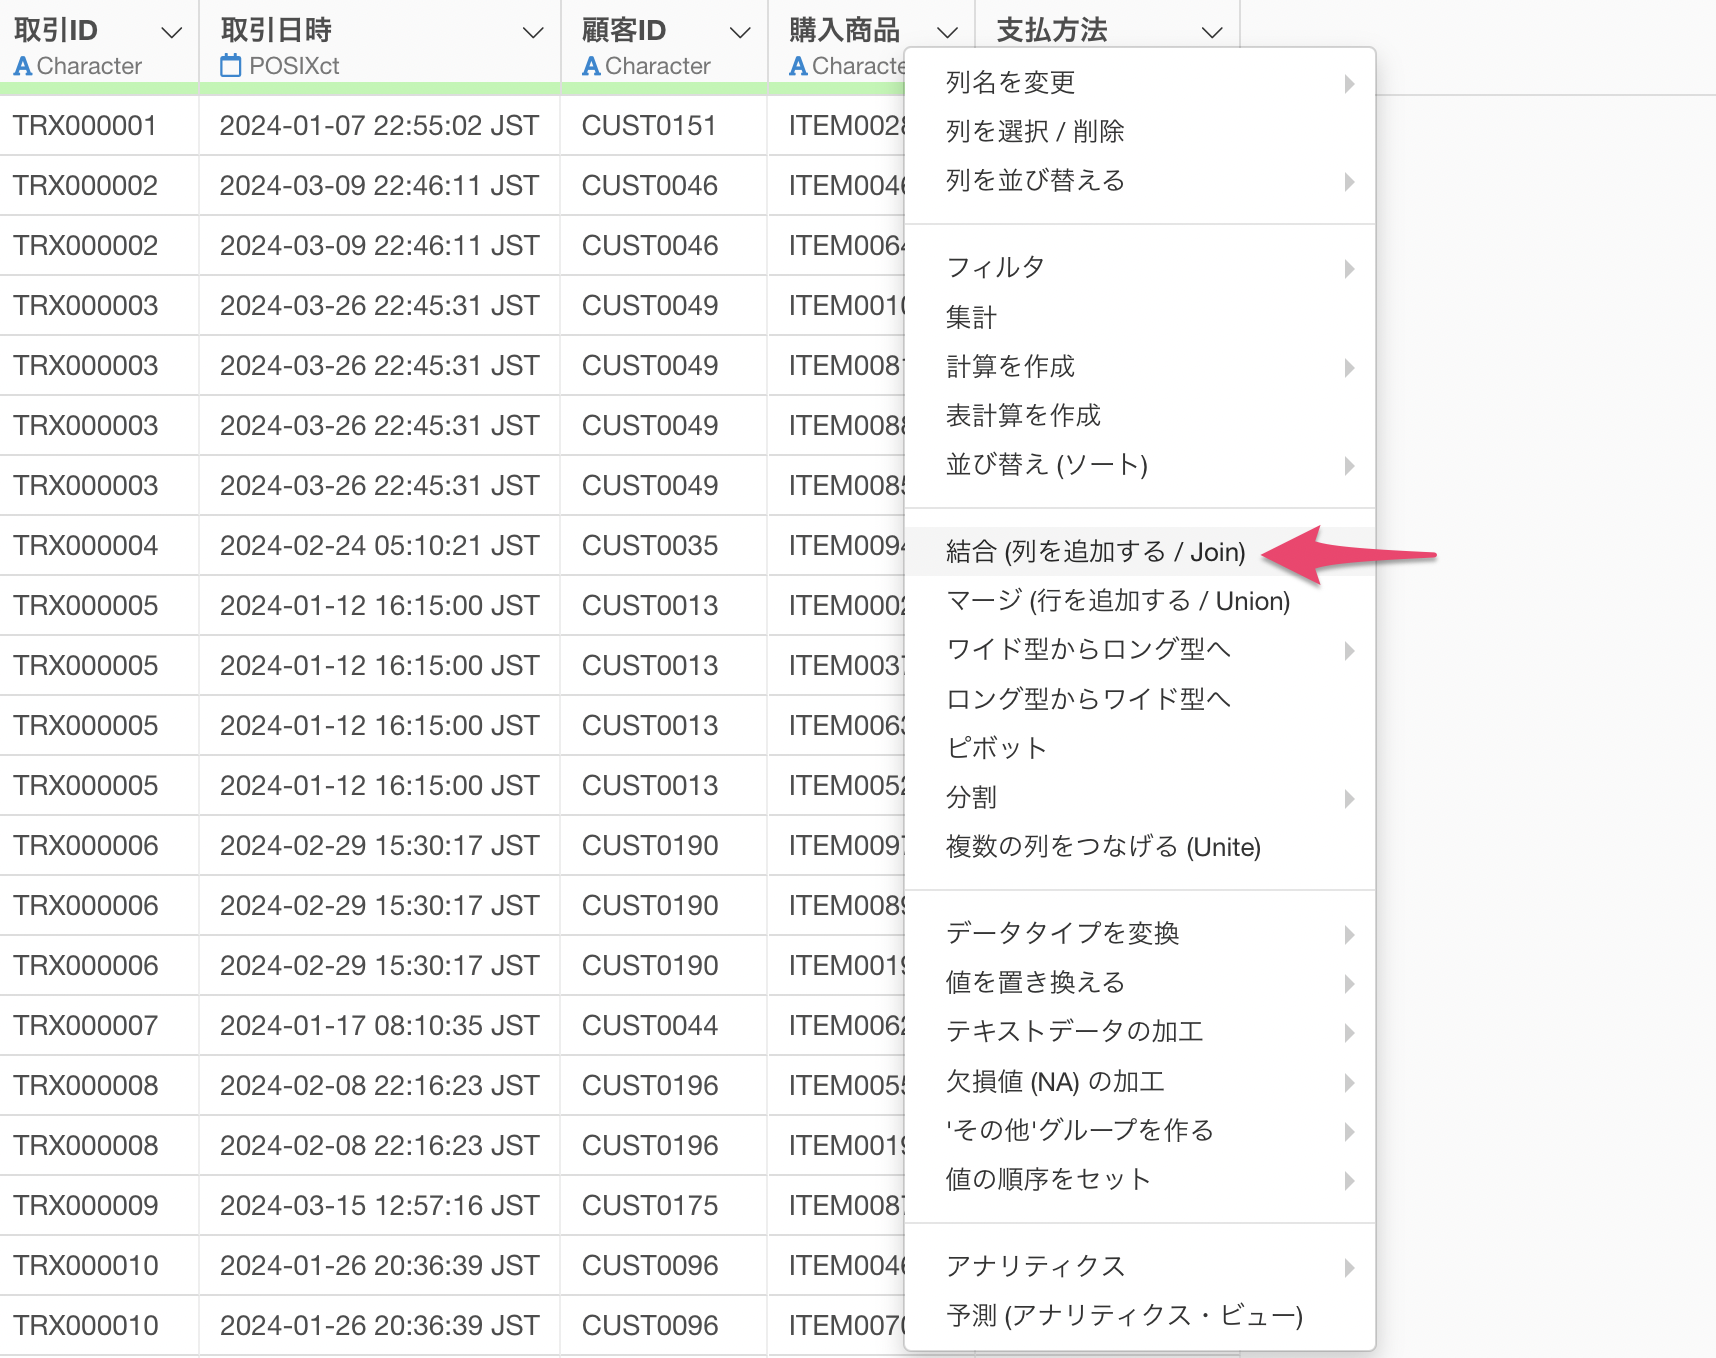1716x1358 pixels.
Task: Click the Character type icon under 取引ID
Action: 22,66
